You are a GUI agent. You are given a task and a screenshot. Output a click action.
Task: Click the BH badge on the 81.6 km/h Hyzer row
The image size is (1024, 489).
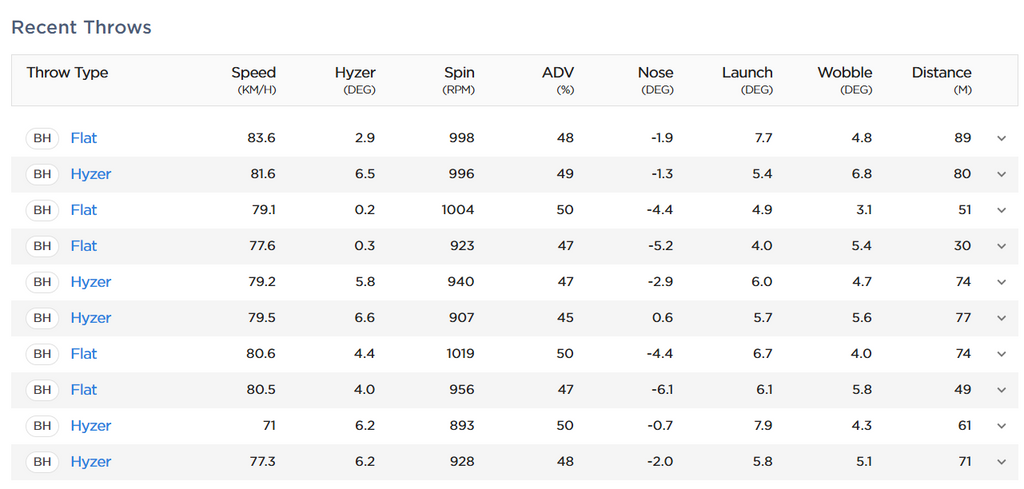pos(42,174)
